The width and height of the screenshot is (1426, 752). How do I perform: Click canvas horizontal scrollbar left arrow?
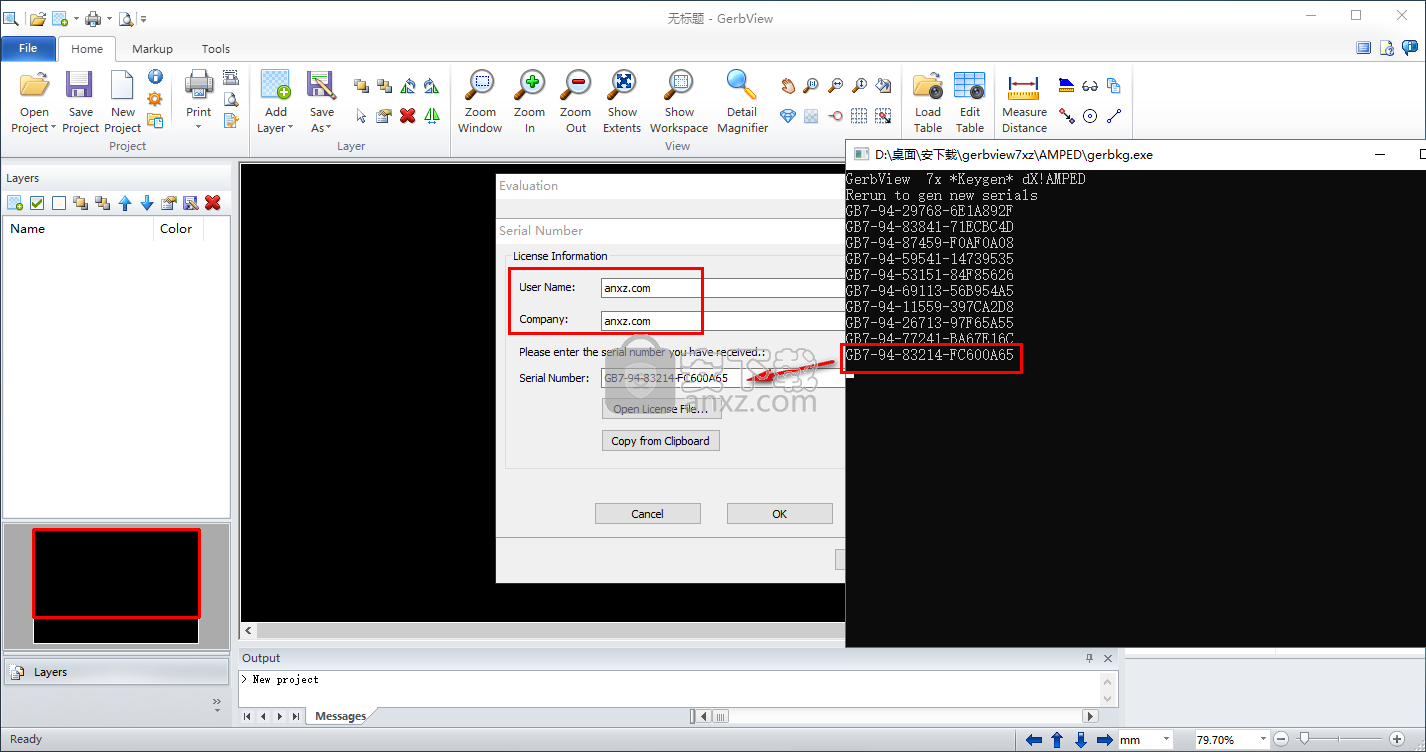pyautogui.click(x=250, y=631)
